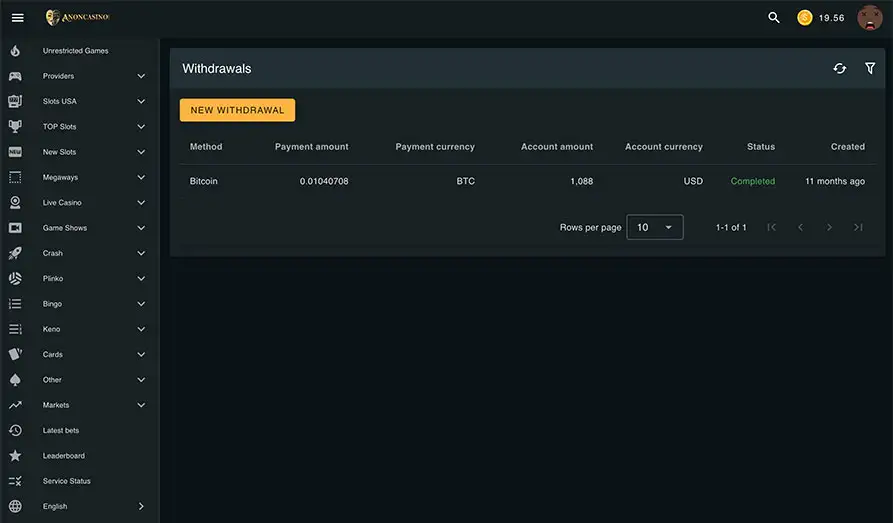Image resolution: width=893 pixels, height=523 pixels.
Task: Click the NEW WITHDRAWAL button
Action: click(x=237, y=110)
